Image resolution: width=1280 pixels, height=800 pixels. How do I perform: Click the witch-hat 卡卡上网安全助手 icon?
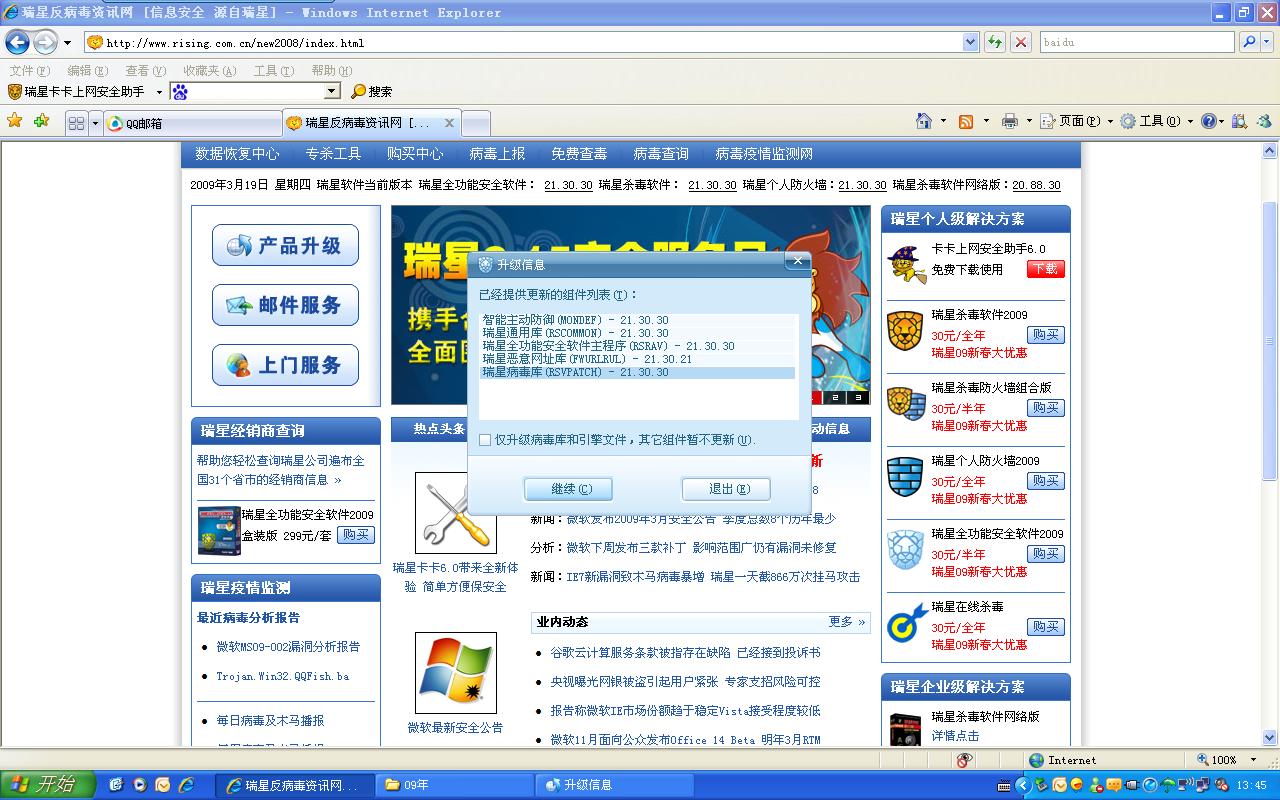pos(906,263)
